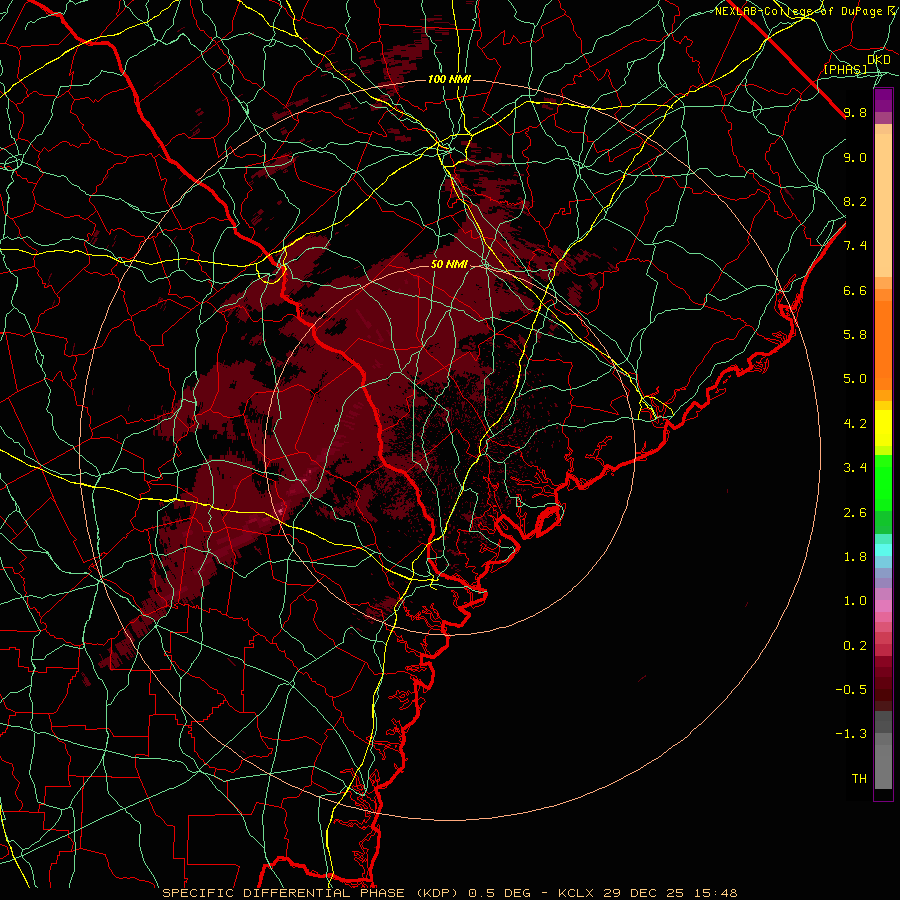This screenshot has width=900, height=900.
Task: Click the "100 NMI" range ring label
Action: click(x=449, y=79)
